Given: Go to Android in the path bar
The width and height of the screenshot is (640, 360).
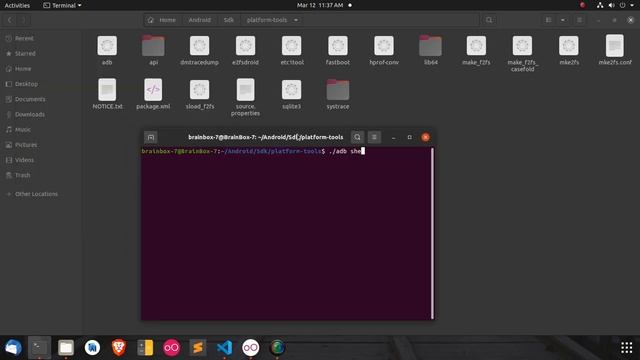Looking at the screenshot, I should (x=200, y=20).
